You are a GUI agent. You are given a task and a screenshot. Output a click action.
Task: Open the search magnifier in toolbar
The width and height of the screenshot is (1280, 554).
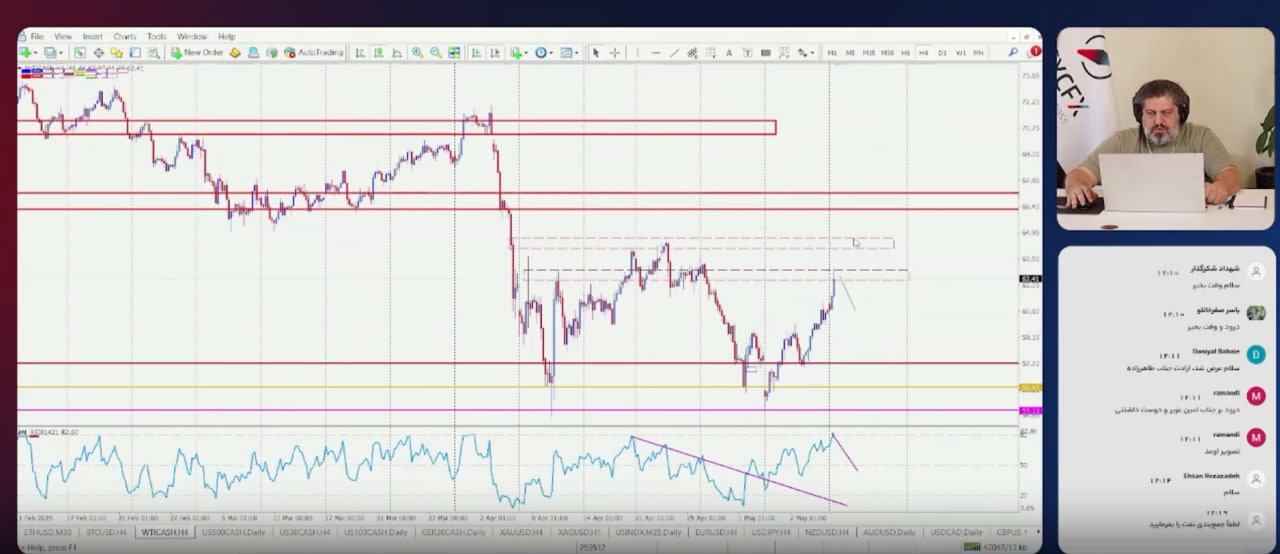[x=1013, y=52]
